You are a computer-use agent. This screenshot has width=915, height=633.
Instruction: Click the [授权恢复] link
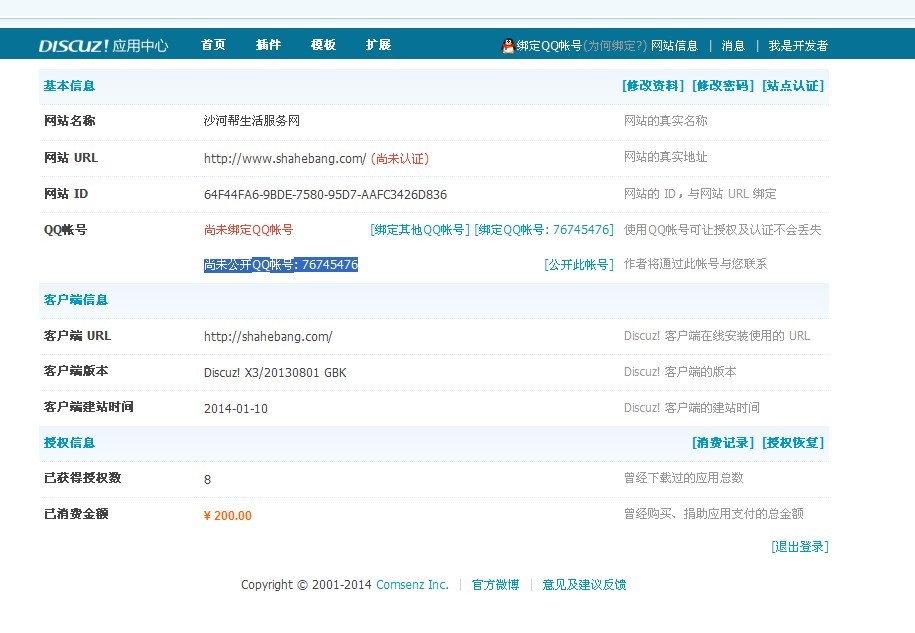(793, 443)
